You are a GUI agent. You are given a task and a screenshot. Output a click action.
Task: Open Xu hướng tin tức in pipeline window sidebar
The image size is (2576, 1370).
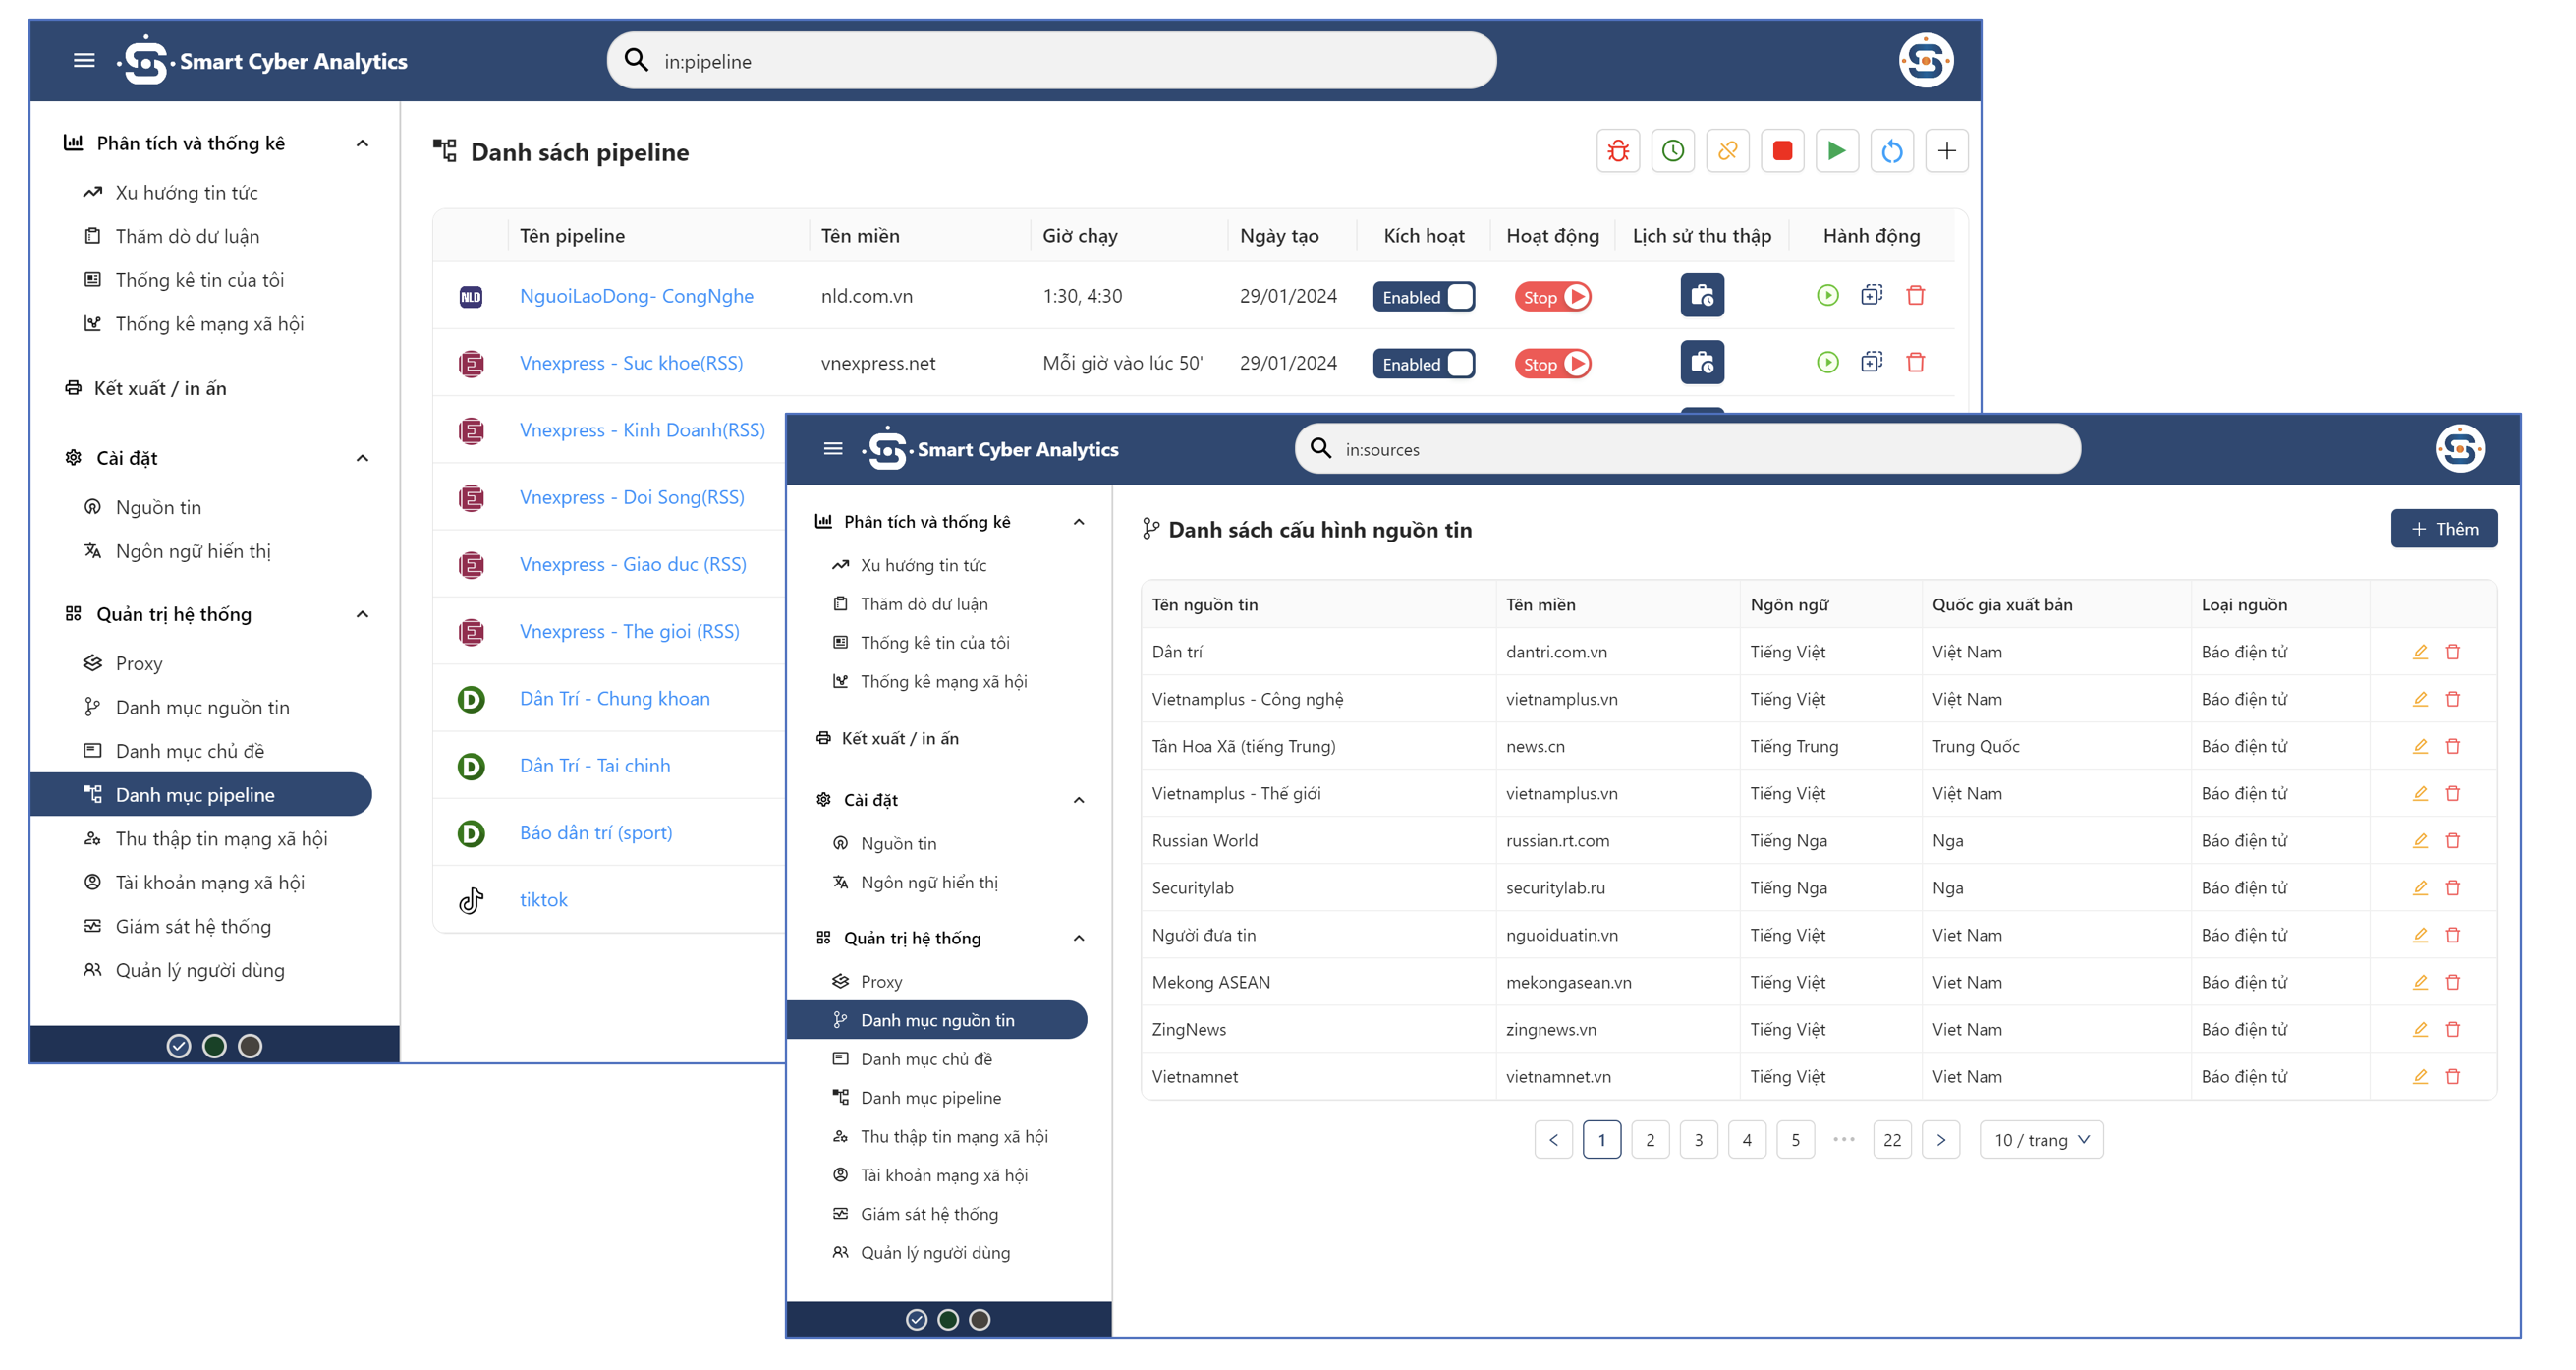[186, 193]
